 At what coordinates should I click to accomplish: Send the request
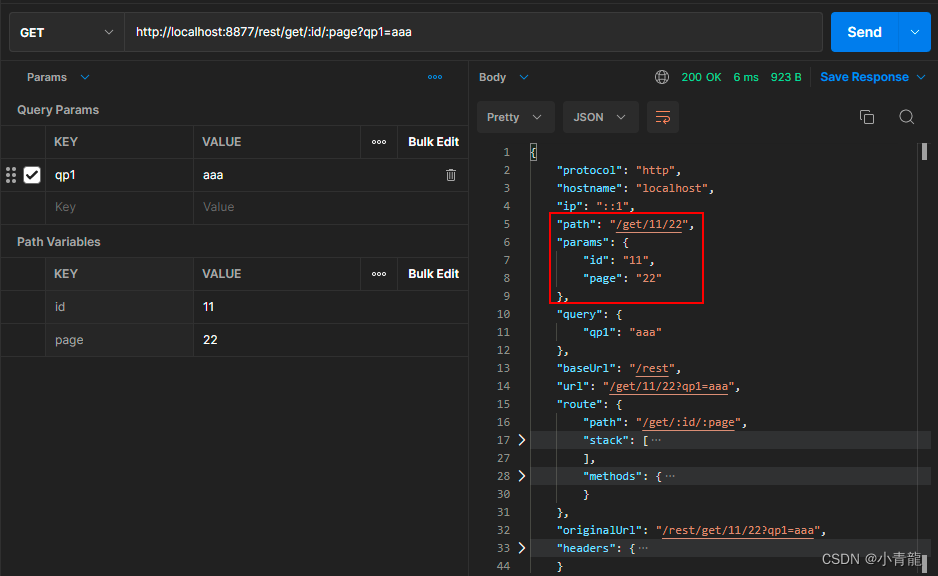(x=864, y=32)
